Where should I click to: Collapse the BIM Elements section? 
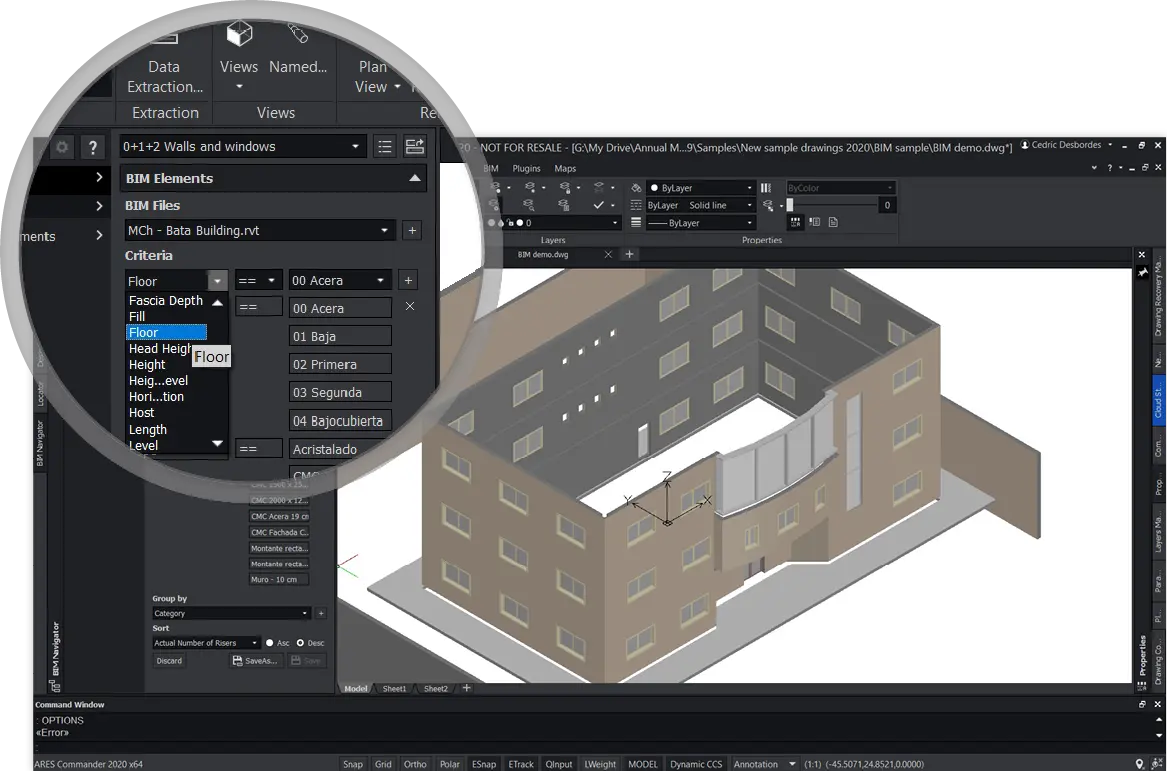(415, 178)
